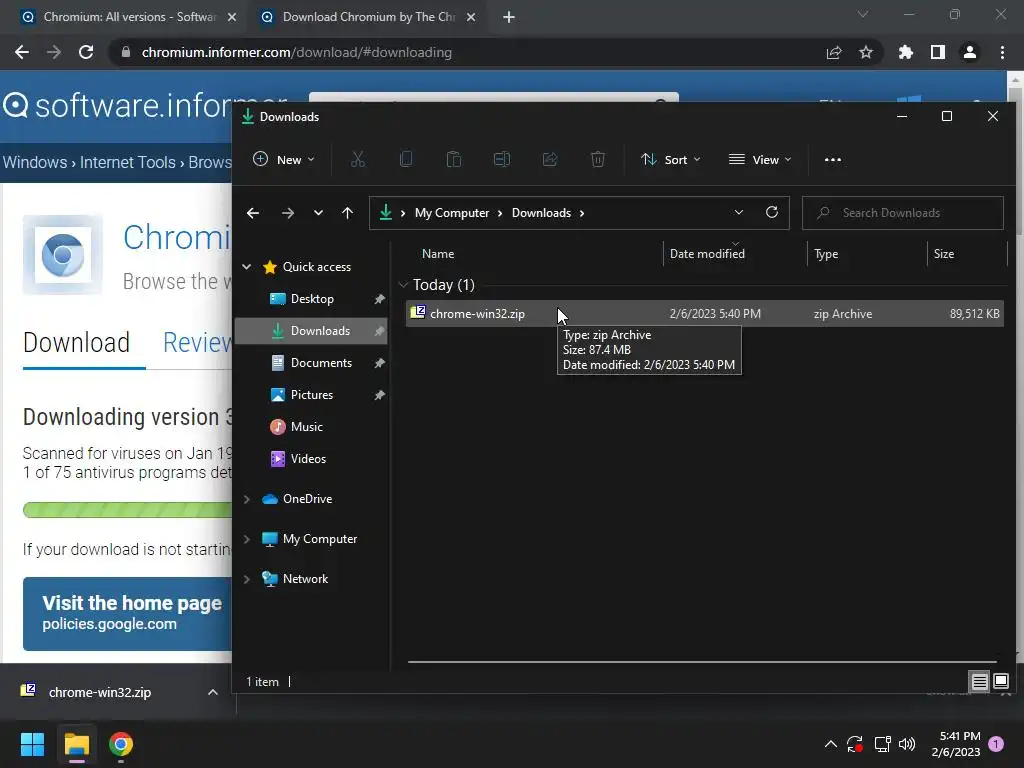
Task: Bookmark this page with star icon
Action: tap(866, 52)
